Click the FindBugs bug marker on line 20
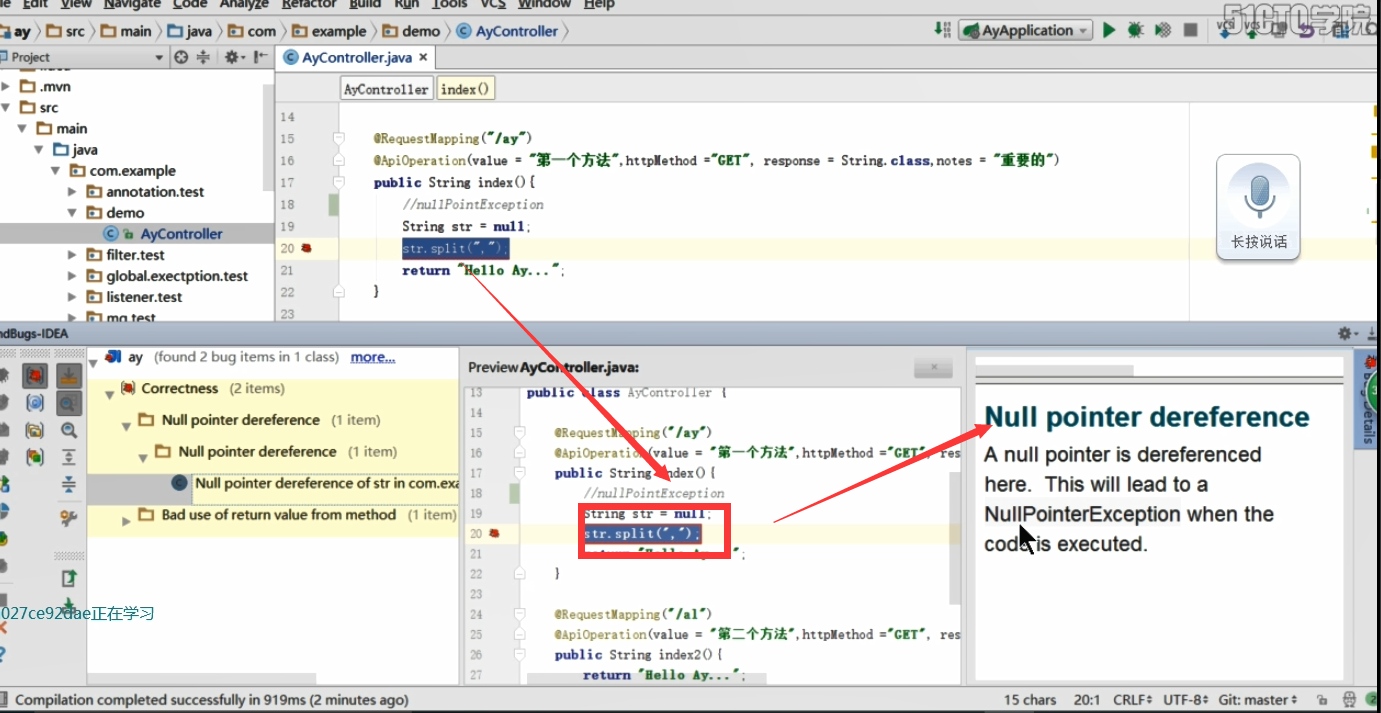1381x713 pixels. pos(306,248)
